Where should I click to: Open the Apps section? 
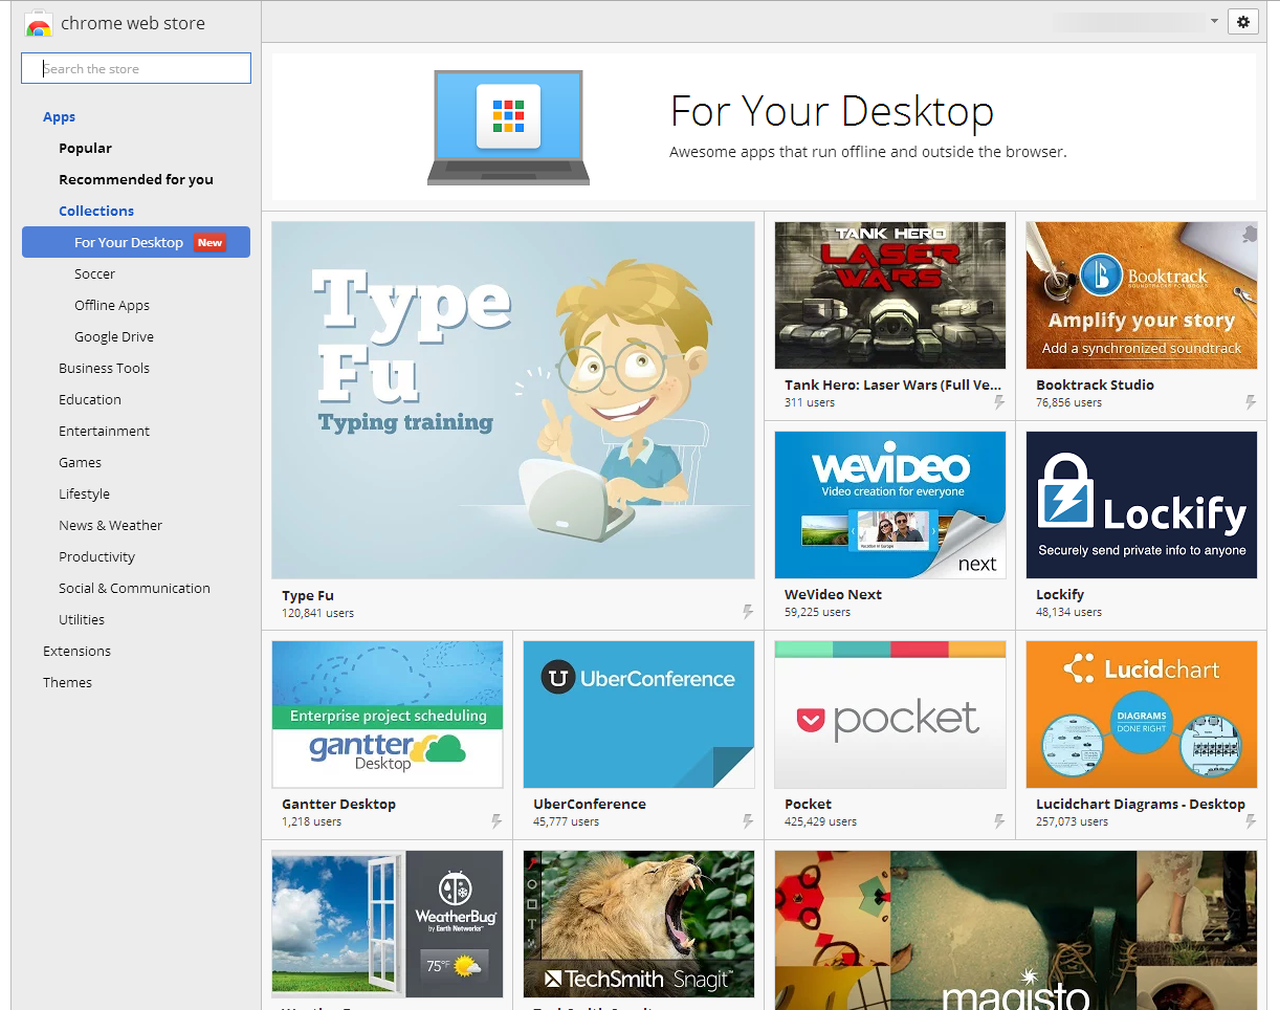click(x=59, y=117)
